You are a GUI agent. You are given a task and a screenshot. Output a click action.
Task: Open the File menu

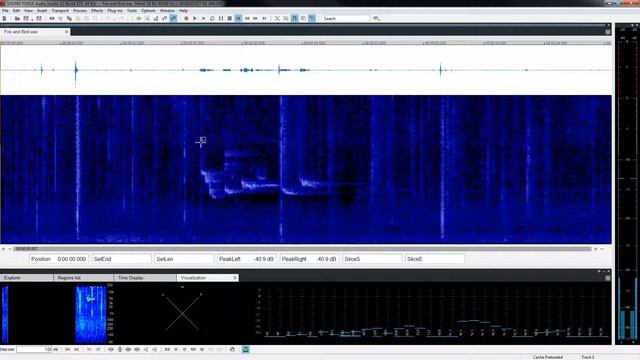coord(5,11)
